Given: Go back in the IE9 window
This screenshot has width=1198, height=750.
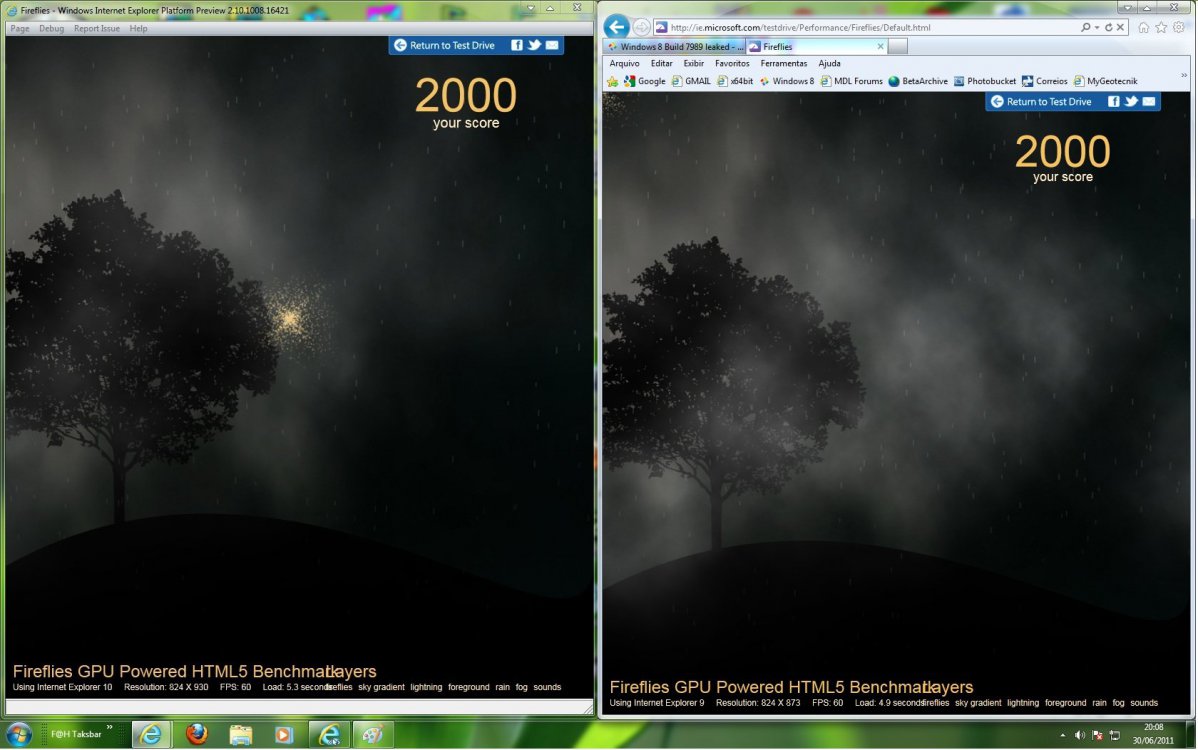Looking at the screenshot, I should point(617,27).
